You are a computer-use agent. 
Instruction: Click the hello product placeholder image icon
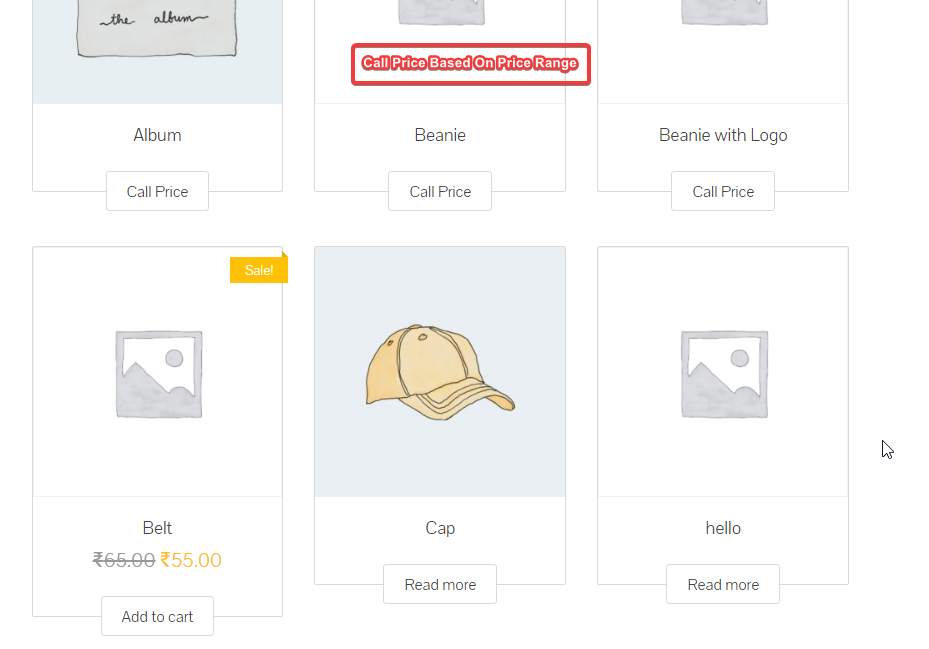pyautogui.click(x=723, y=373)
